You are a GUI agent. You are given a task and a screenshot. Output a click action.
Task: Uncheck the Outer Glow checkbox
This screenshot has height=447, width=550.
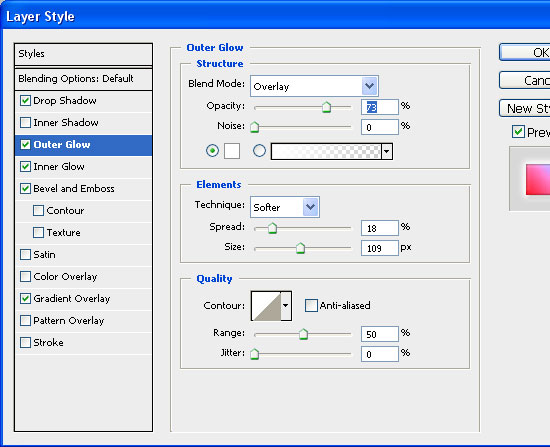25,145
